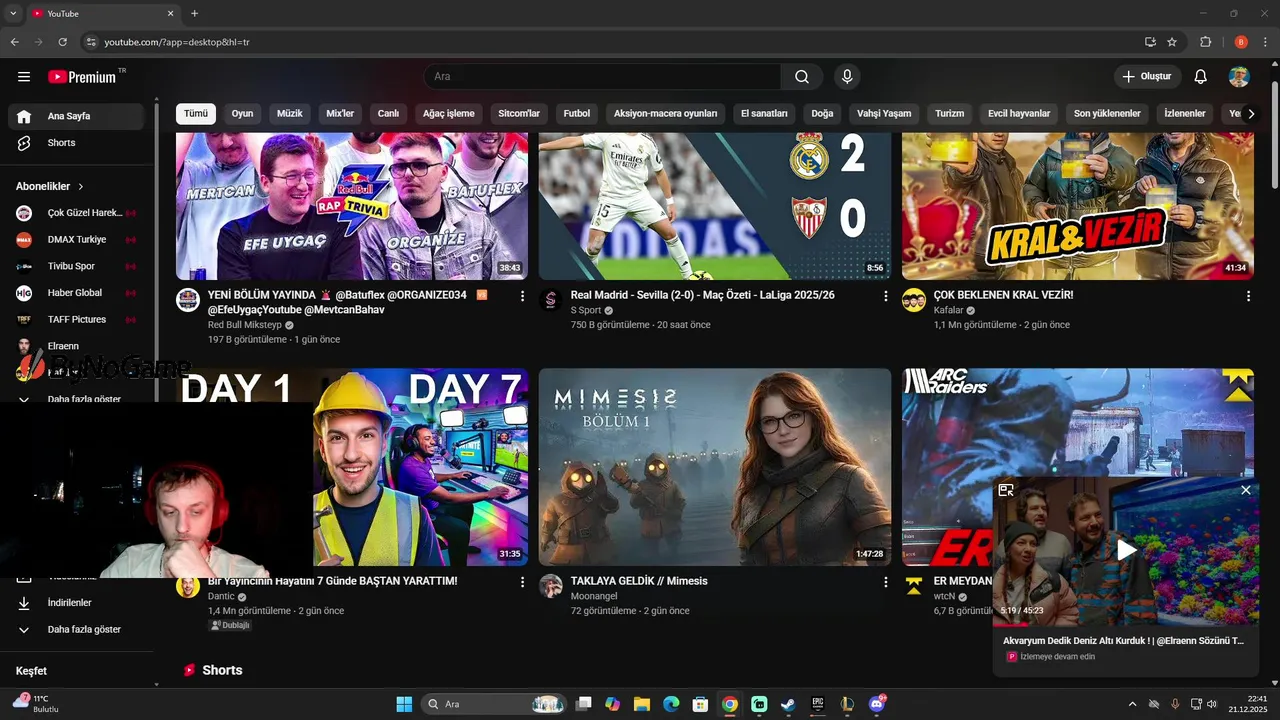Click the Oluştur create button
1280x720 pixels.
[x=1147, y=77]
